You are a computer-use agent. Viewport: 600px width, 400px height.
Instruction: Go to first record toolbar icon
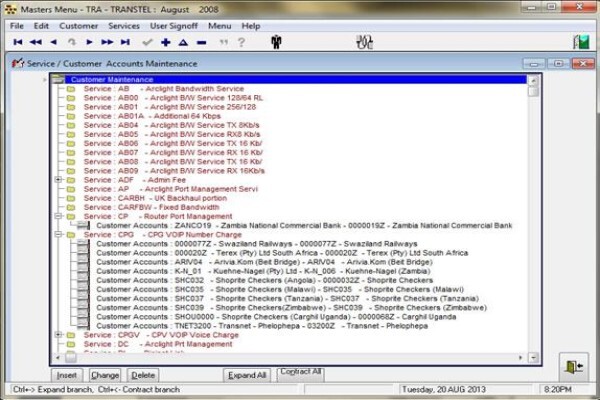[x=18, y=42]
